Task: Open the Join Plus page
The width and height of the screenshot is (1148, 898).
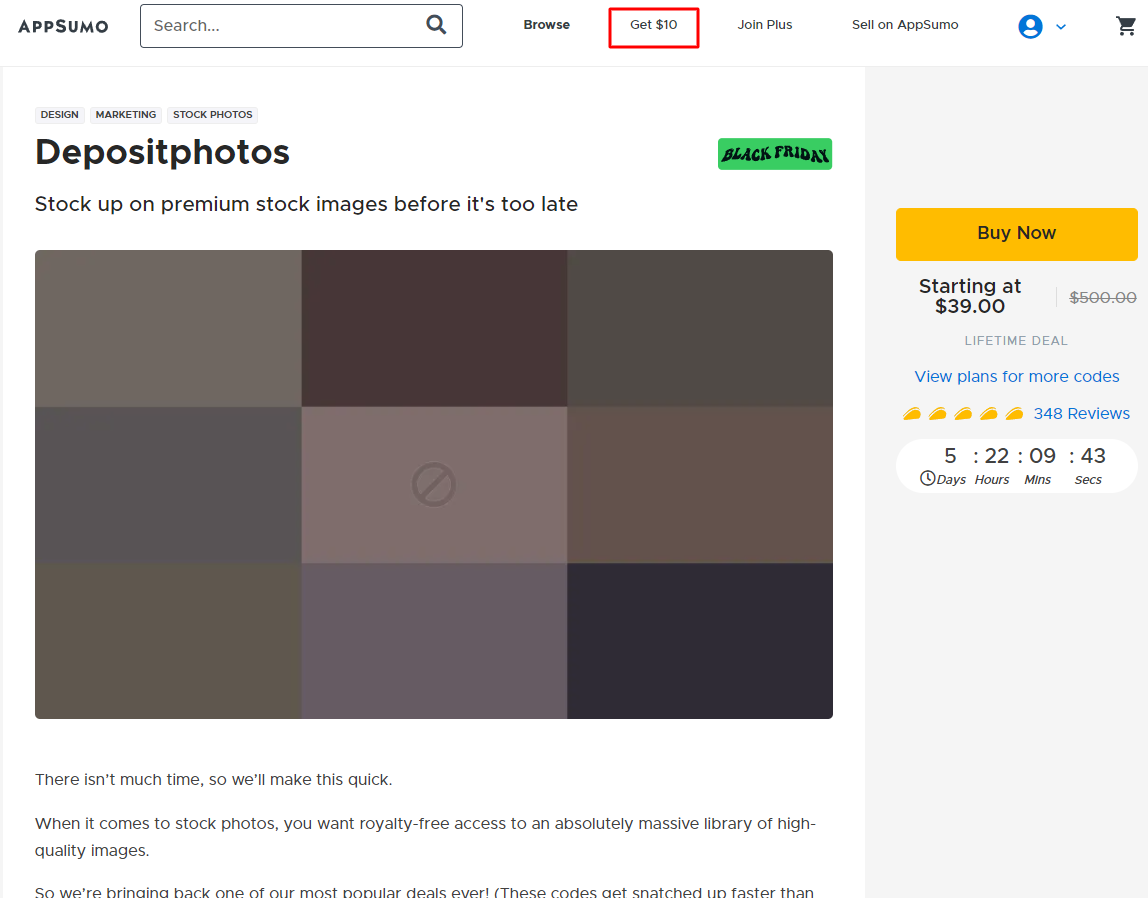Action: coord(765,25)
